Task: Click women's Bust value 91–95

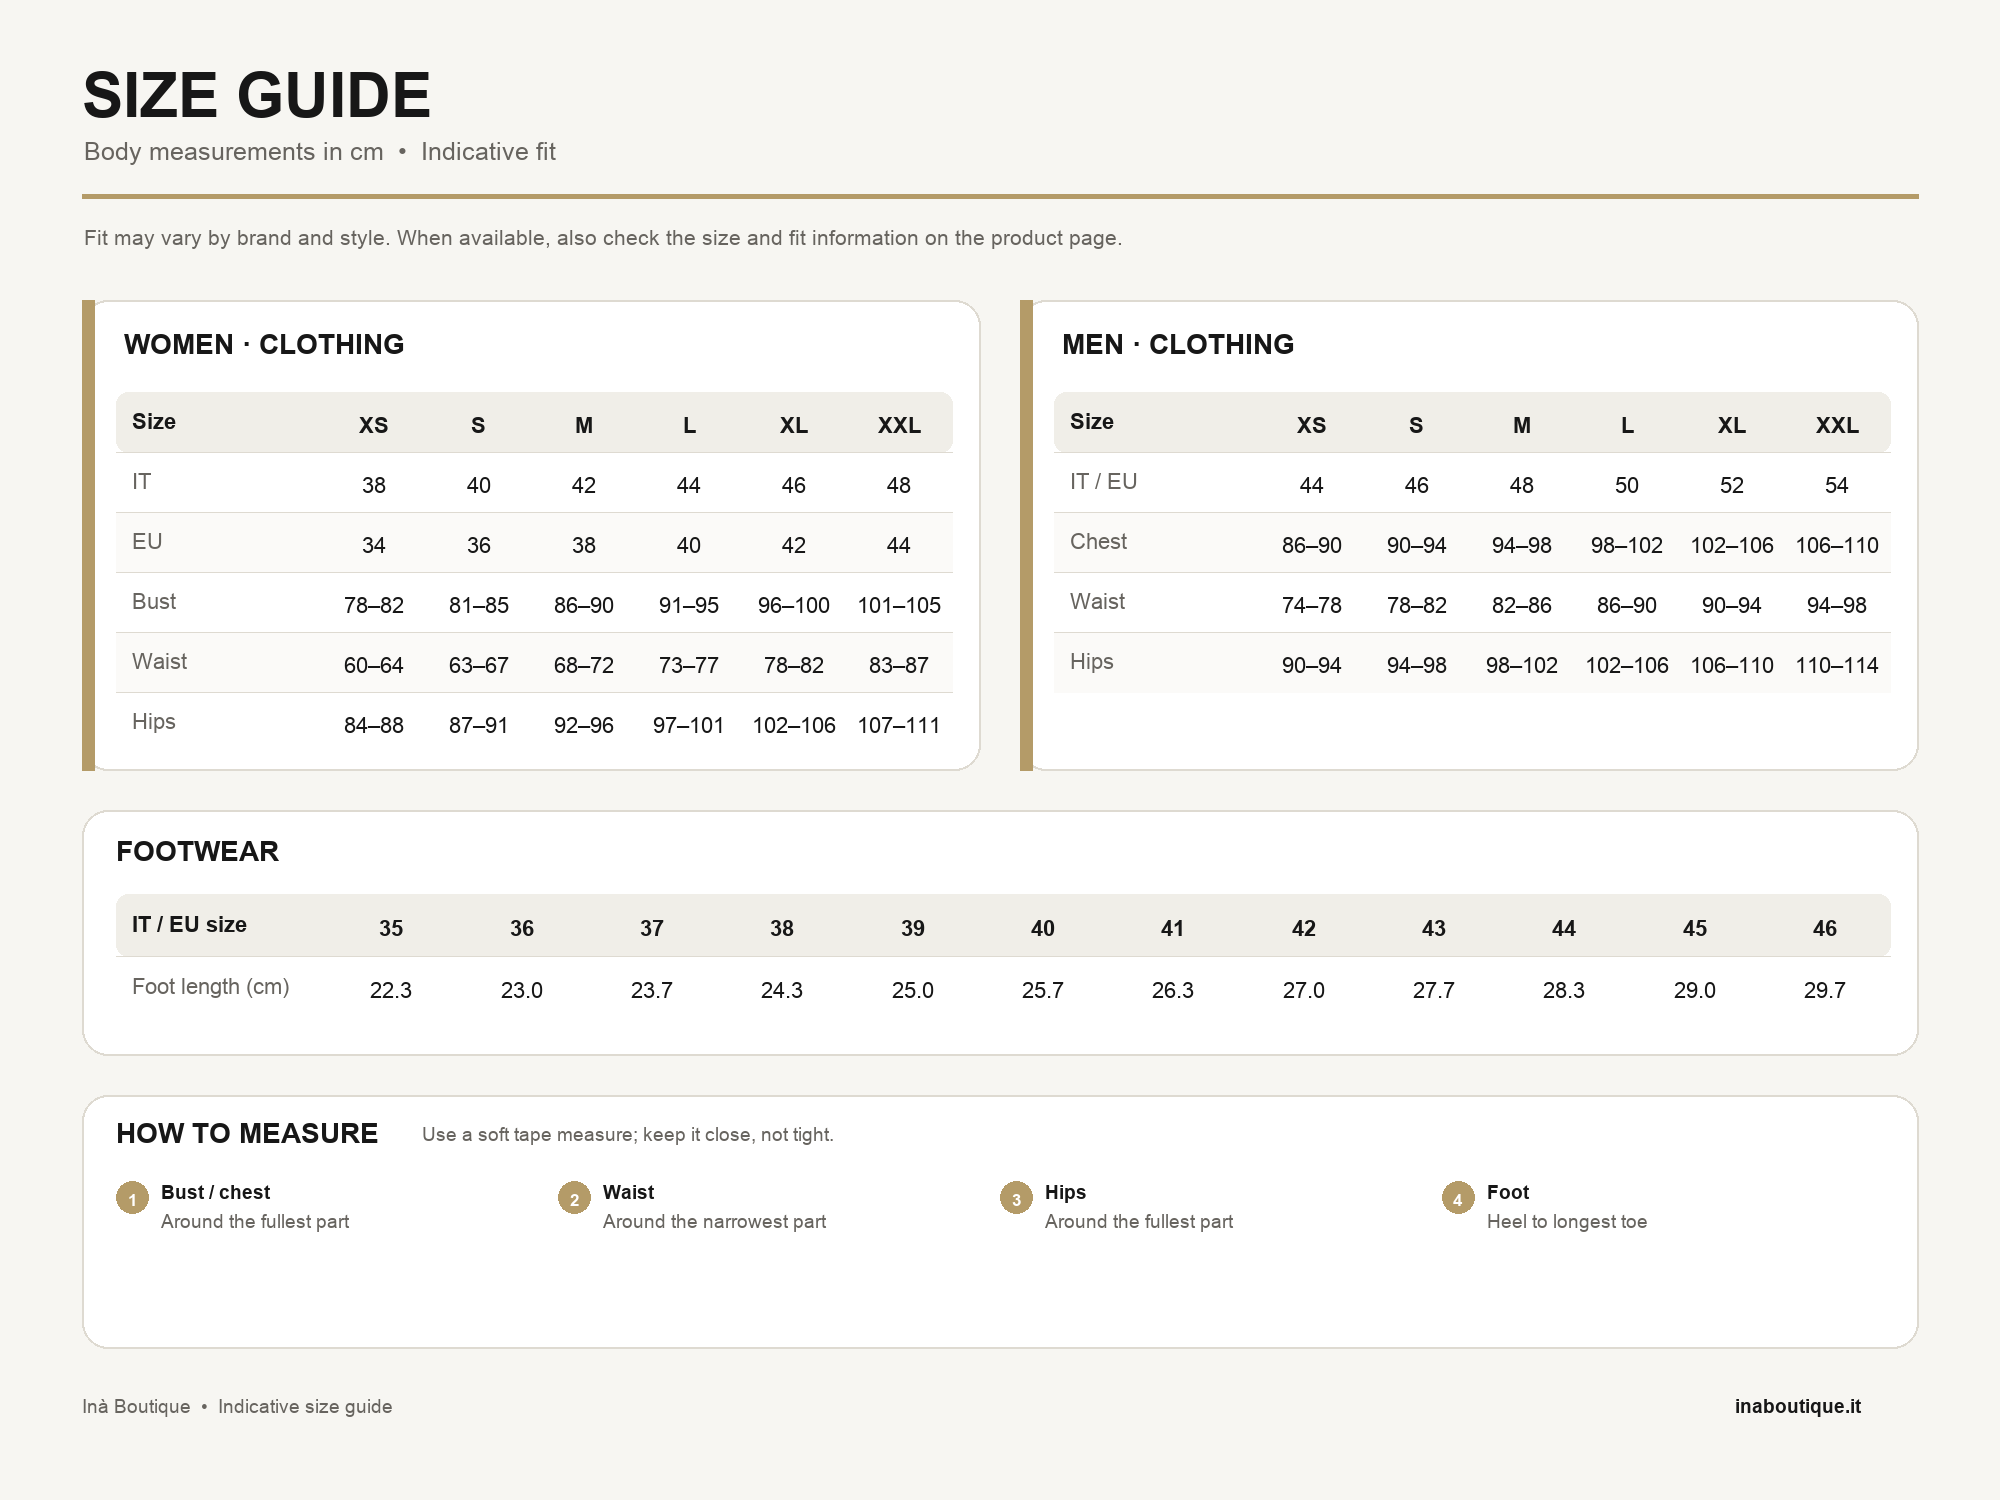Action: pyautogui.click(x=689, y=605)
